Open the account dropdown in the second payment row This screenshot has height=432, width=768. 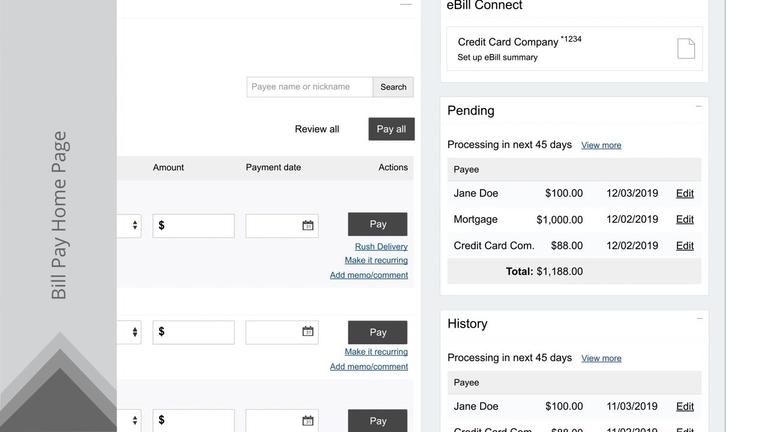click(129, 332)
